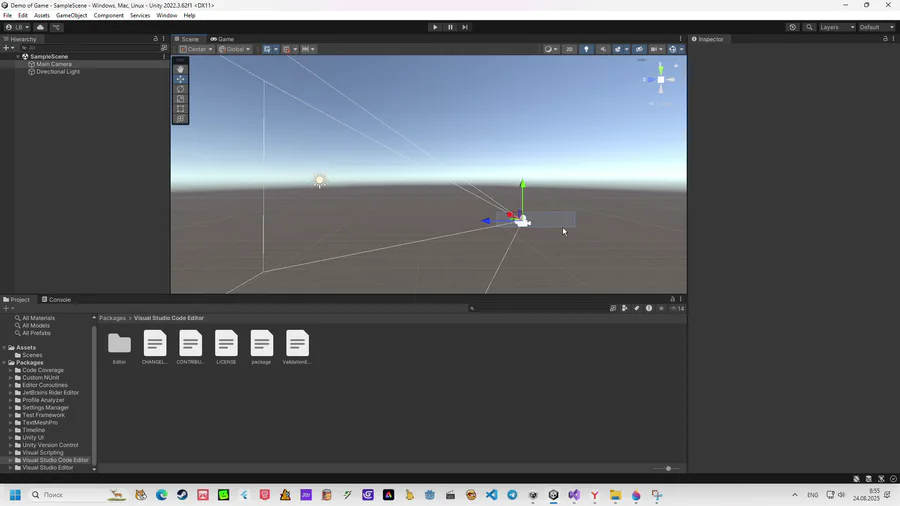Viewport: 900px width, 506px height.
Task: Toggle scene effects
Action: (618, 49)
